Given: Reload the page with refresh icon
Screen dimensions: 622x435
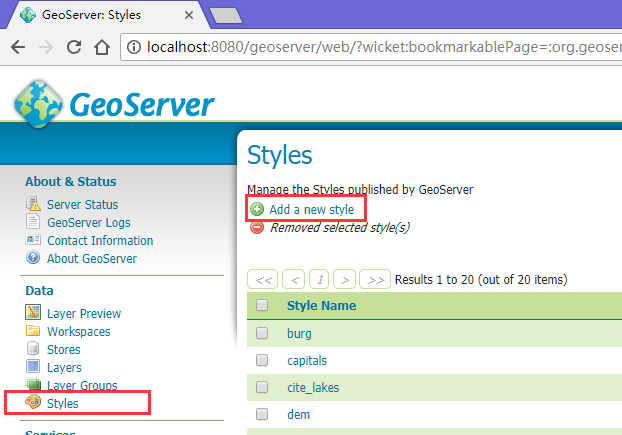Looking at the screenshot, I should pos(74,47).
